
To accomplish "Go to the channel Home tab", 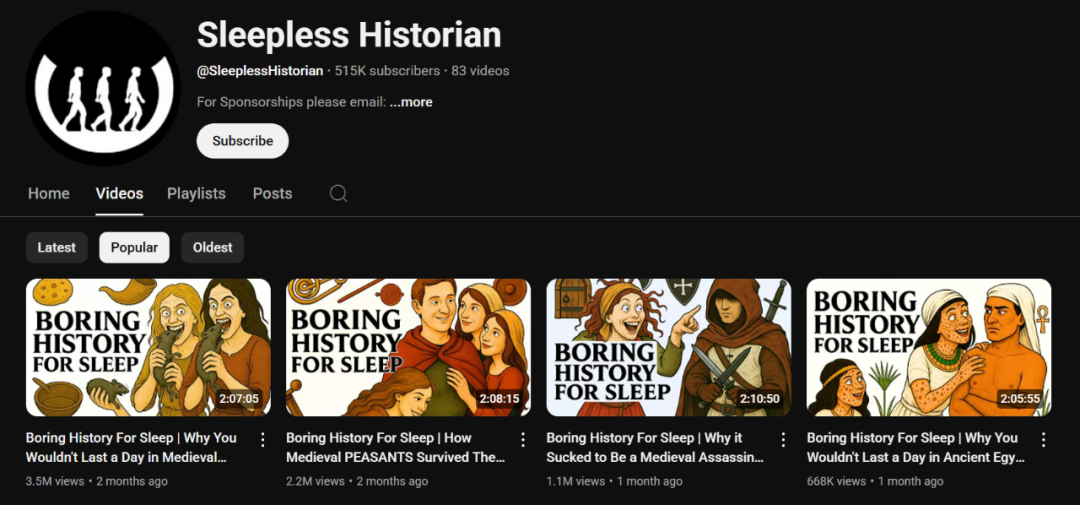I will pos(49,194).
